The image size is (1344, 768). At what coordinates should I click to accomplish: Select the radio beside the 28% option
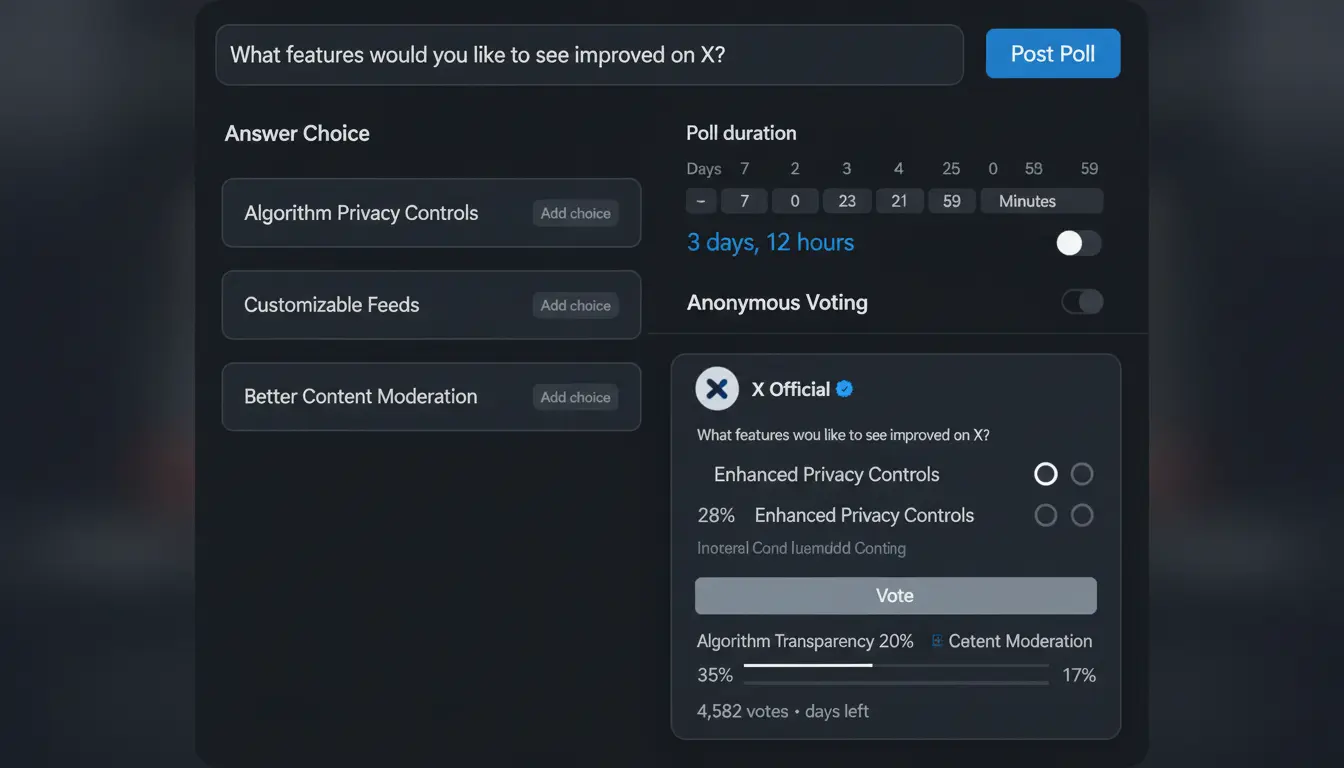1046,515
